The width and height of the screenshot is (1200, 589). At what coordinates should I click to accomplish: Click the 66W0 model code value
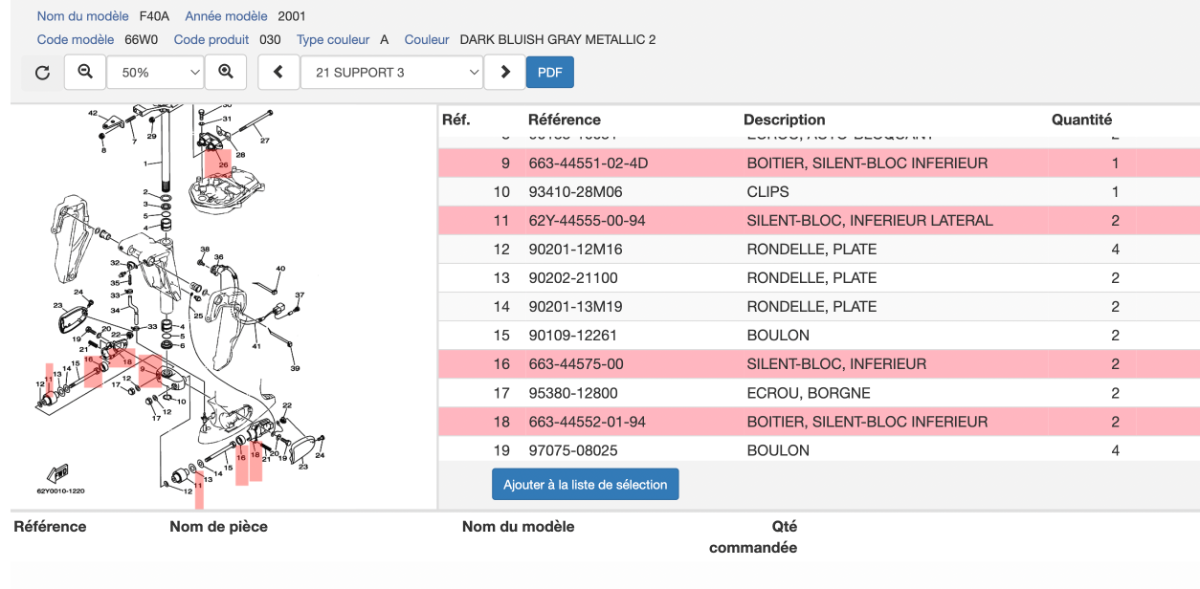click(143, 40)
